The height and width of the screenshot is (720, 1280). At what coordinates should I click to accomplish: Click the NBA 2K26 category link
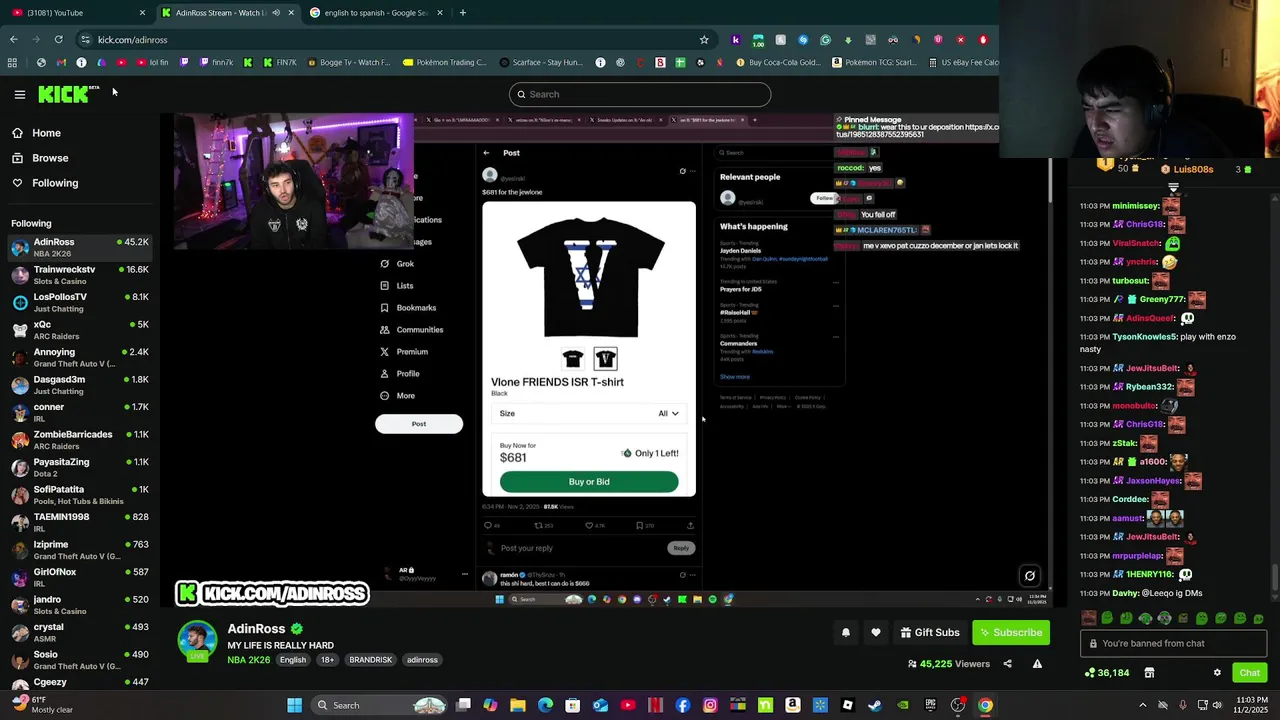pyautogui.click(x=249, y=660)
